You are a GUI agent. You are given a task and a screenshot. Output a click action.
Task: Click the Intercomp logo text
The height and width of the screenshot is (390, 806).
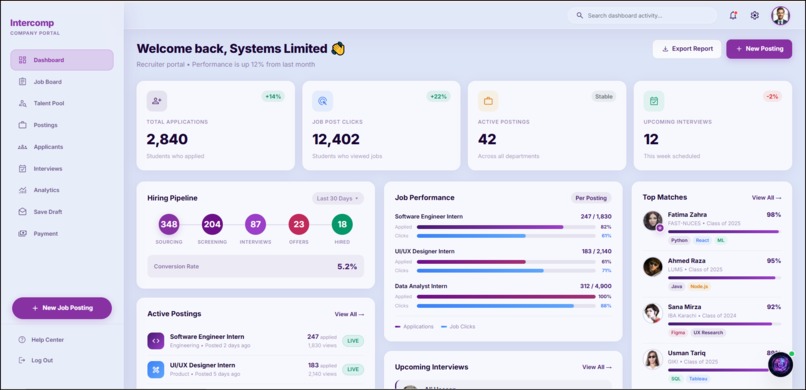pyautogui.click(x=32, y=23)
